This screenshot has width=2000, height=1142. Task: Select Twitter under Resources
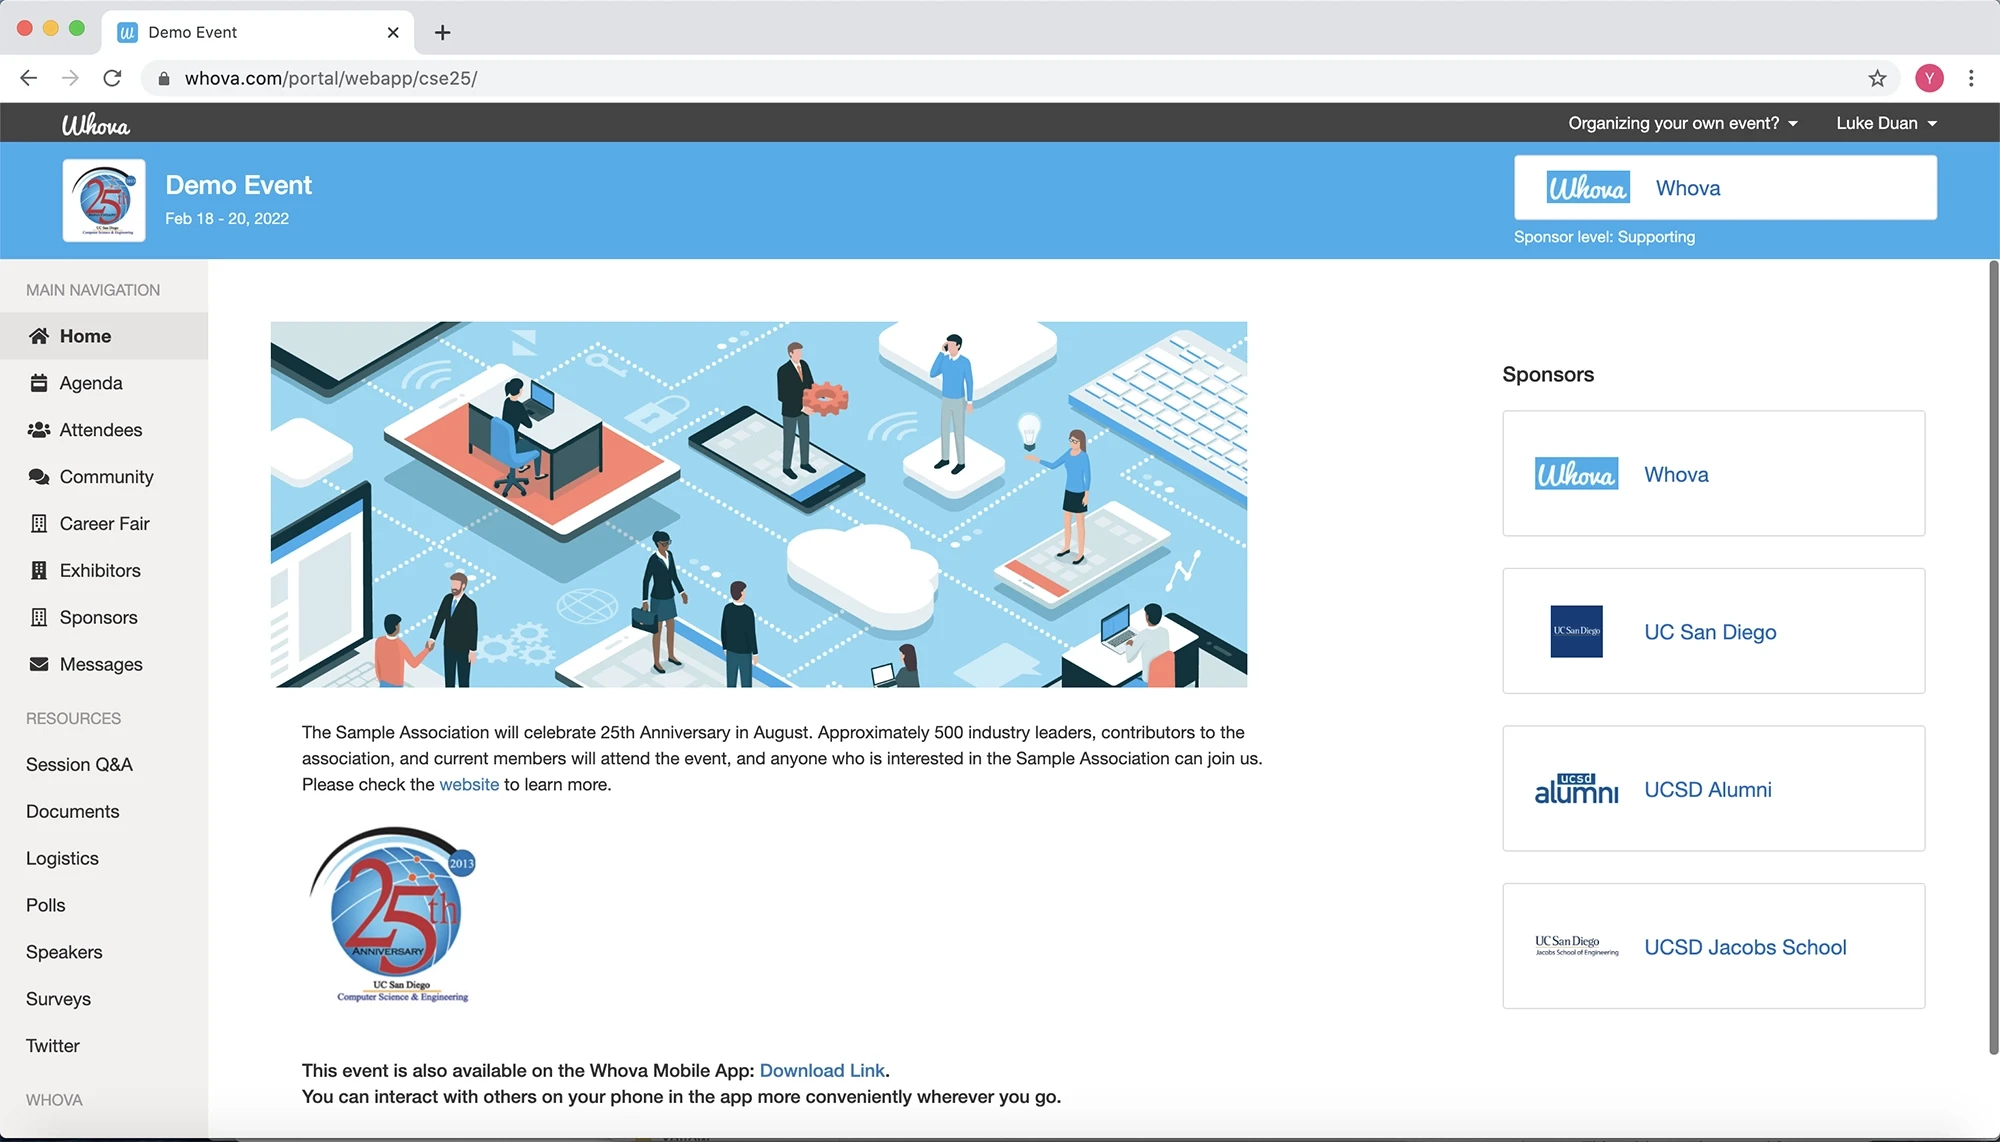pos(52,1045)
